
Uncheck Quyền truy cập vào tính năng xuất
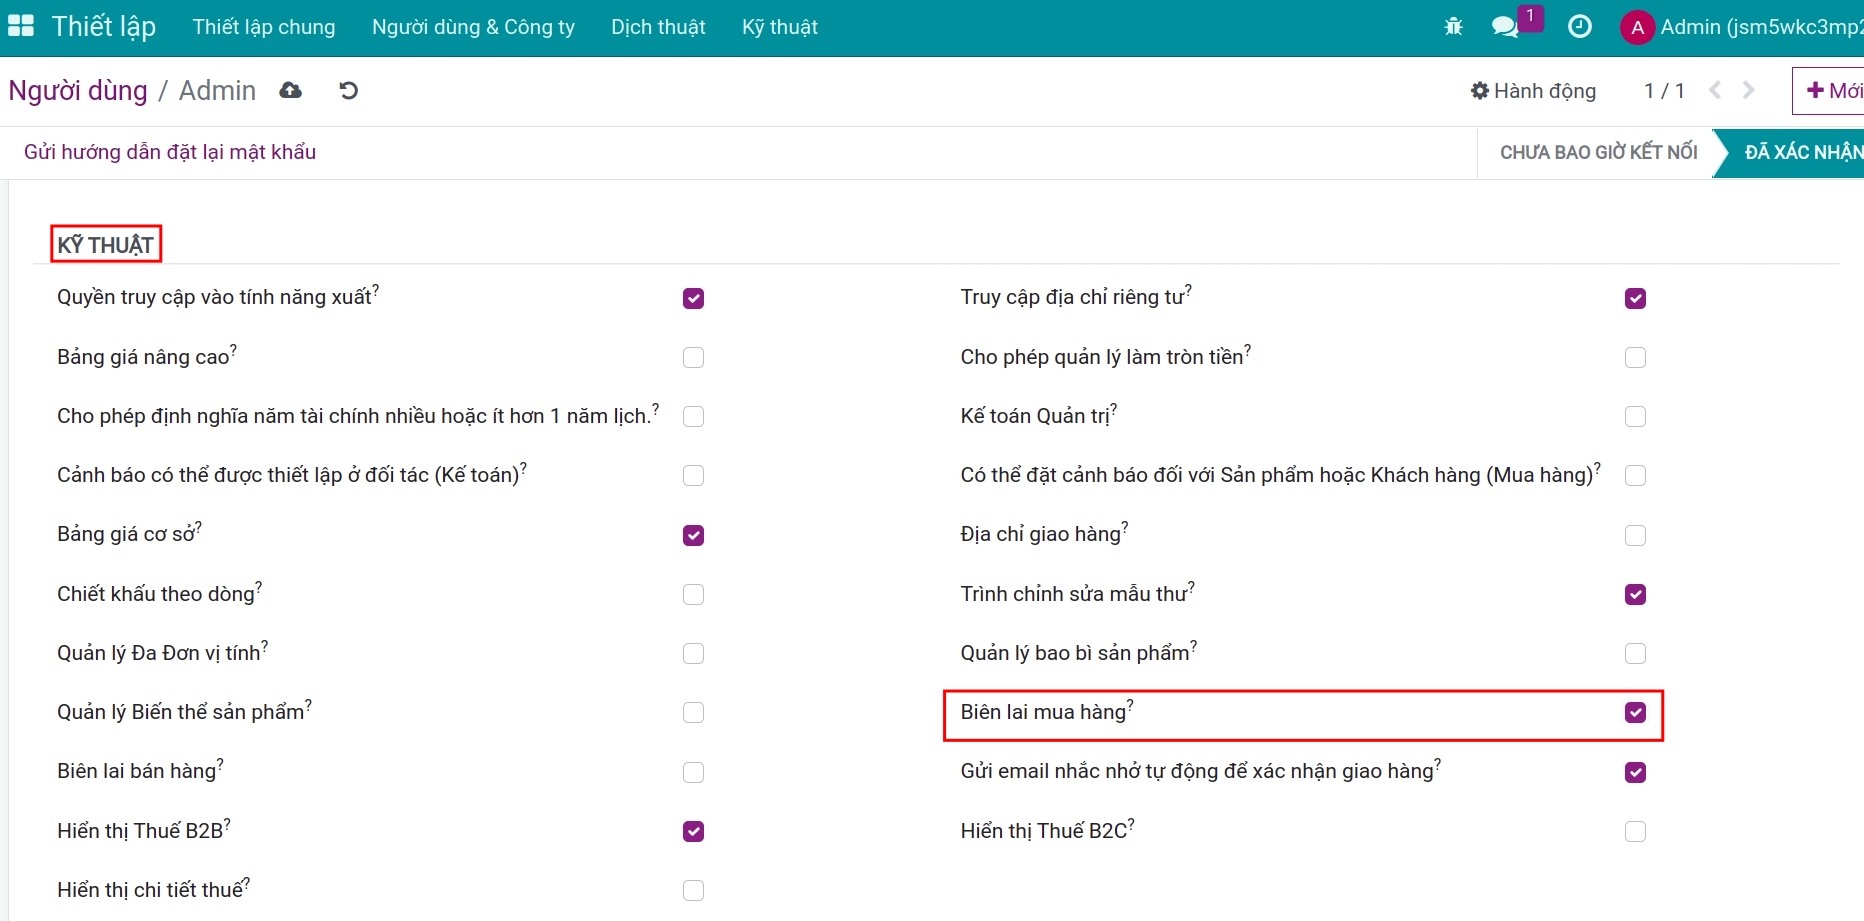693,298
